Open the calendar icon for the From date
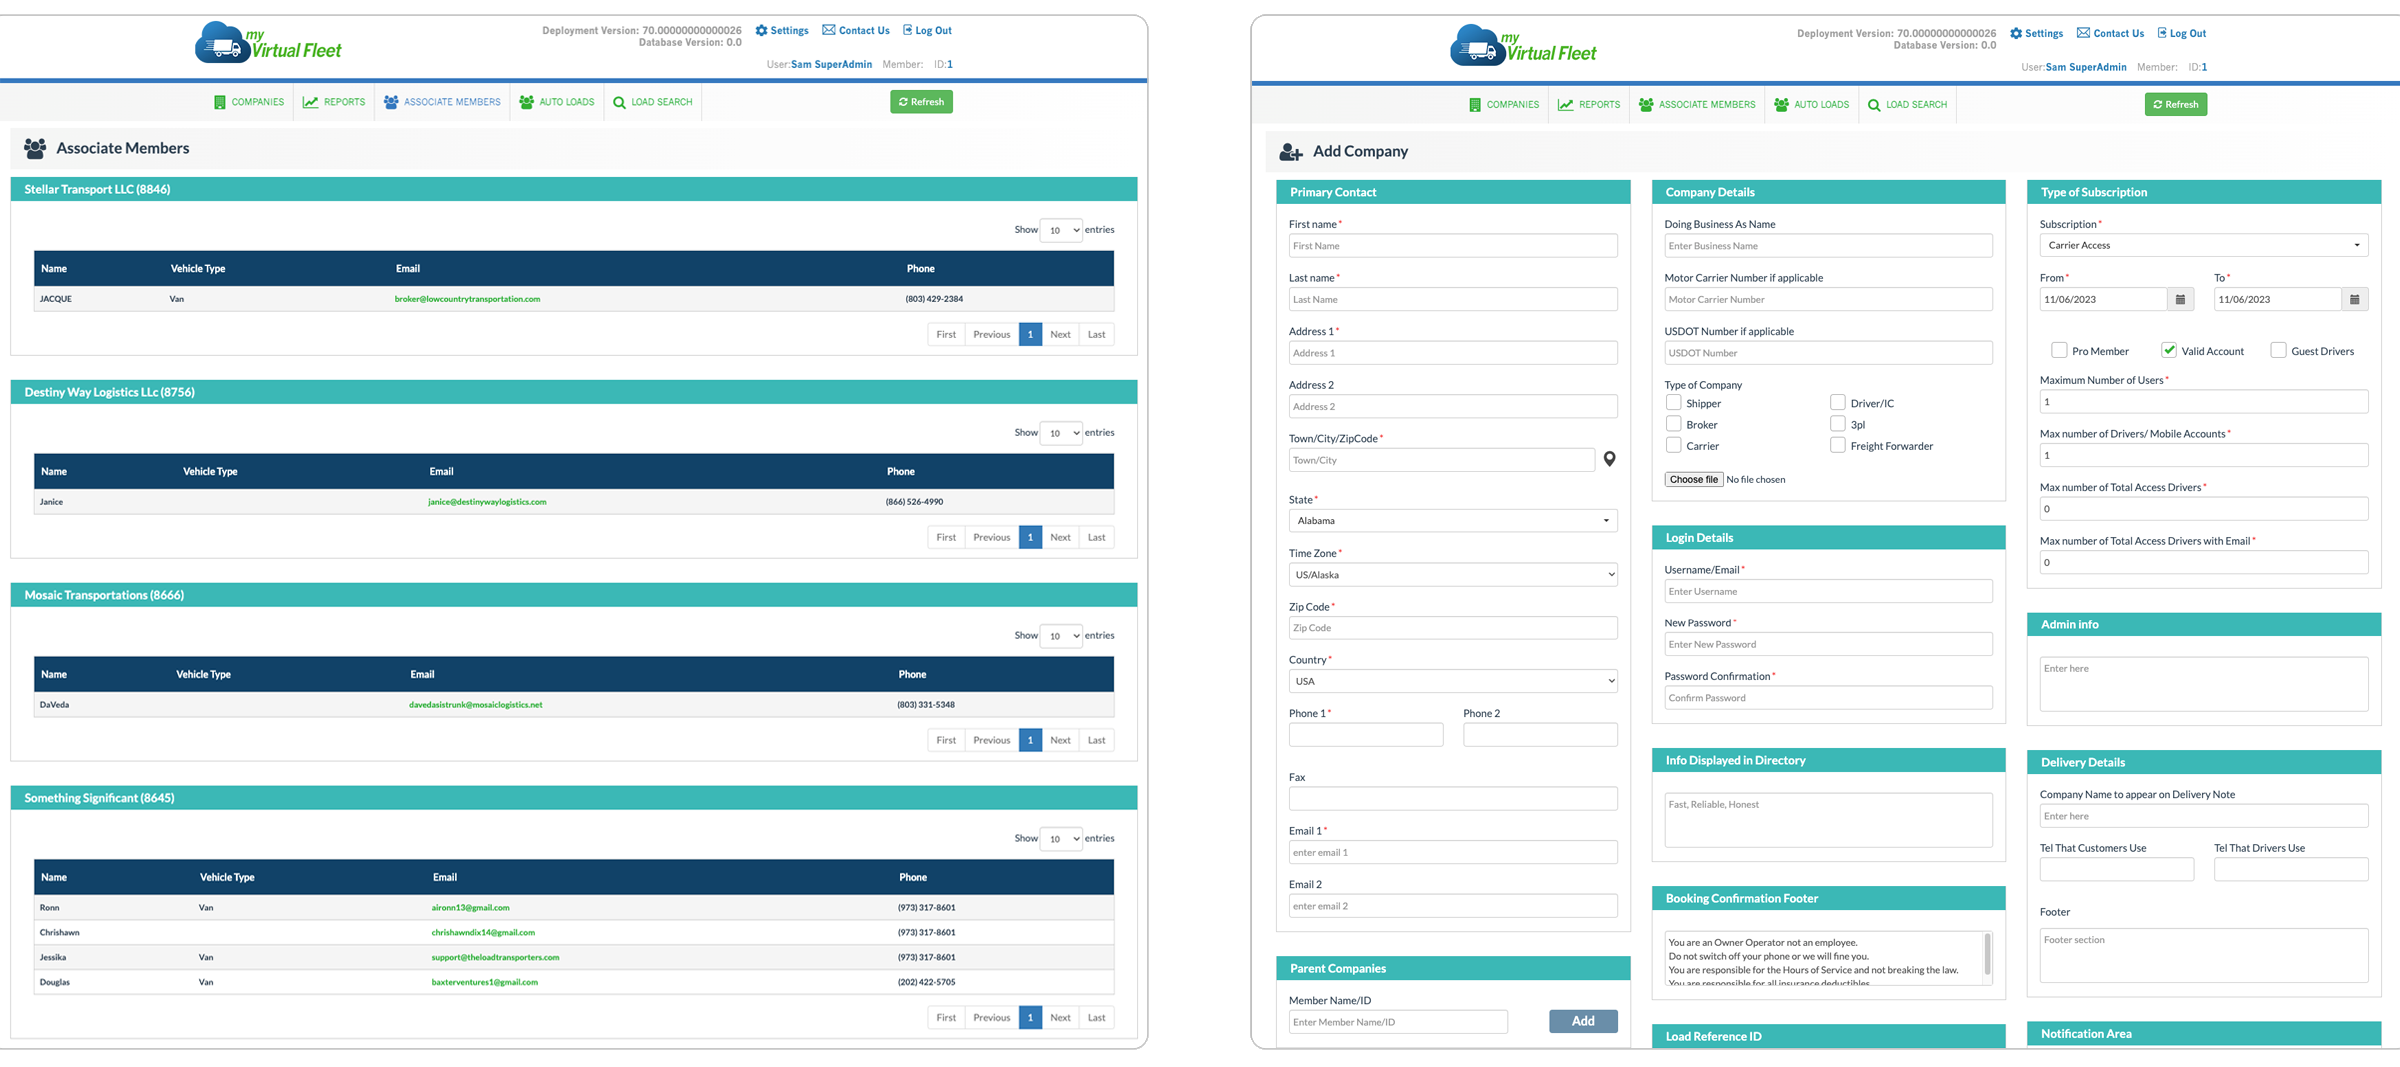This screenshot has height=1067, width=2400. point(2180,299)
